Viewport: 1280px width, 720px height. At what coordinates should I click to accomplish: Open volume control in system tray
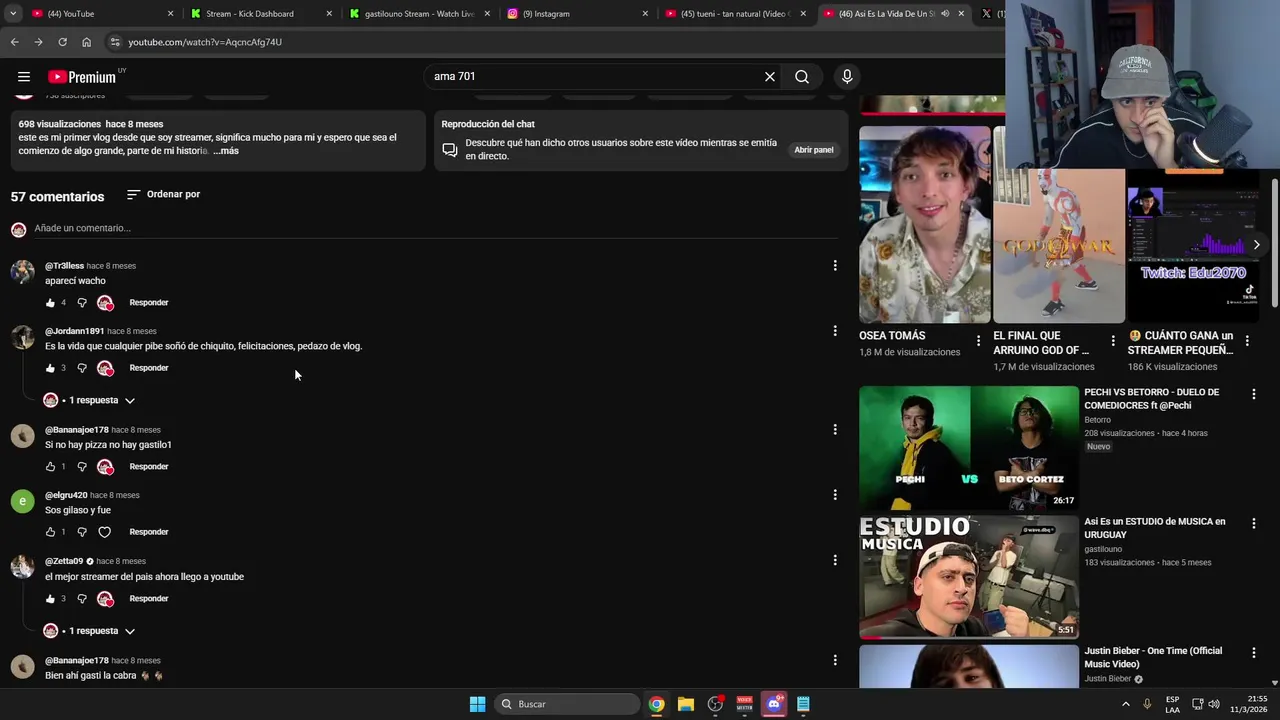pyautogui.click(x=1214, y=704)
